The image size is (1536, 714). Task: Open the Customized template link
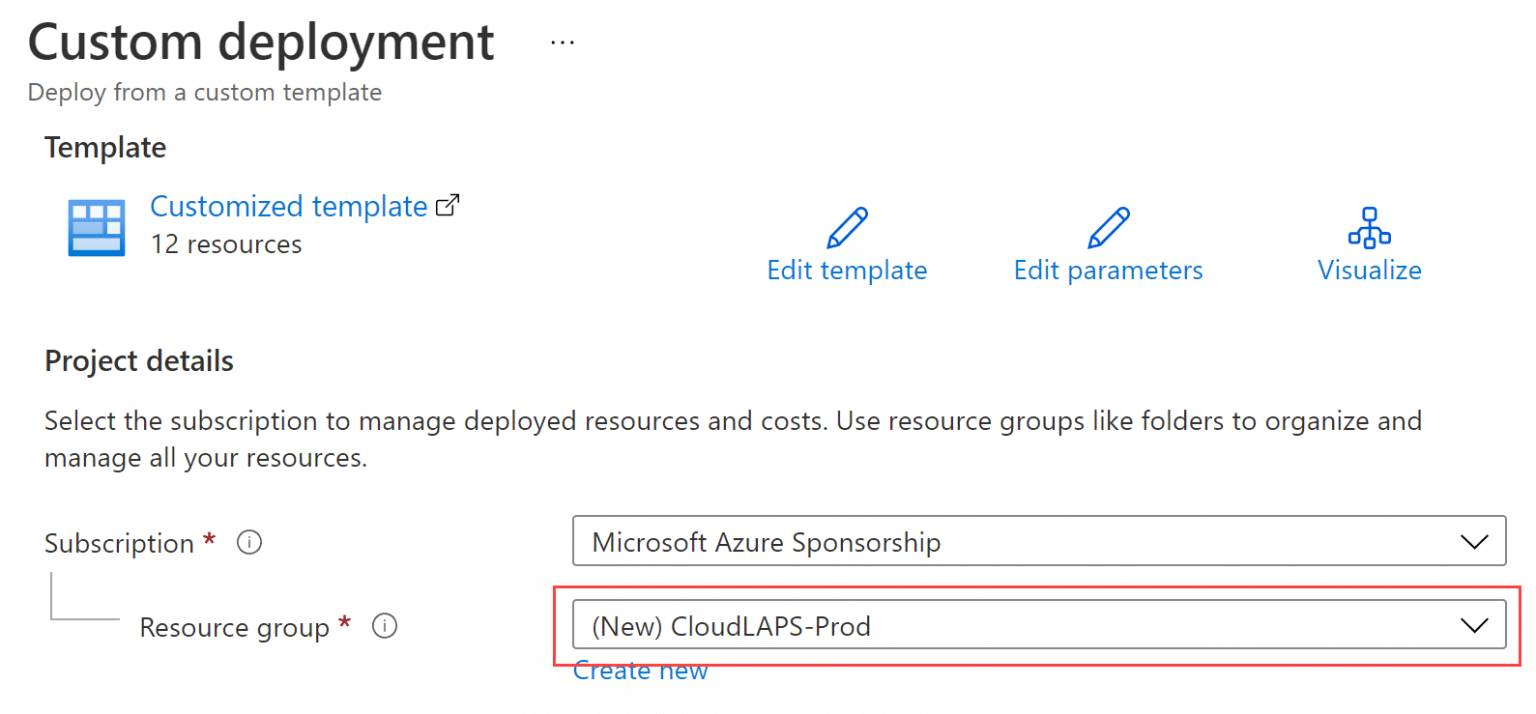pos(289,206)
